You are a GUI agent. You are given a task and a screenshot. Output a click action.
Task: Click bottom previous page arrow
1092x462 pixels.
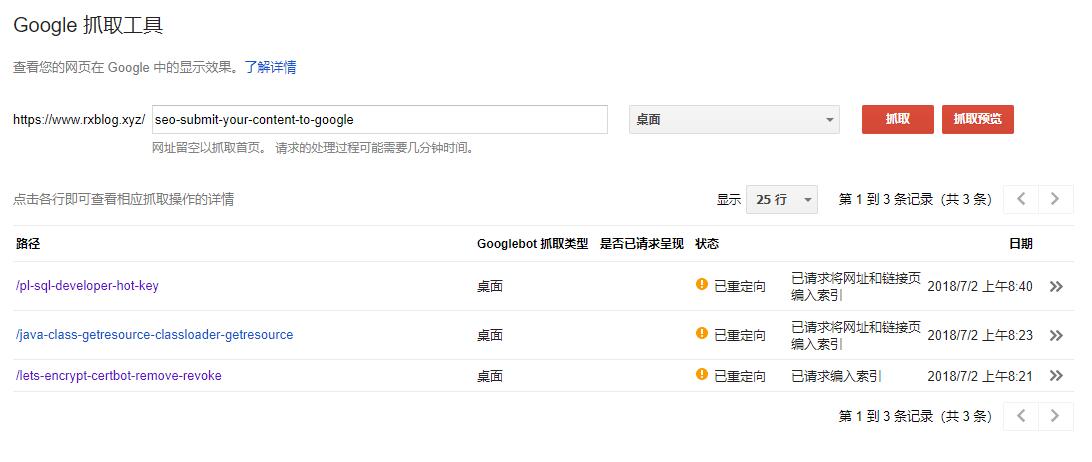[1021, 416]
